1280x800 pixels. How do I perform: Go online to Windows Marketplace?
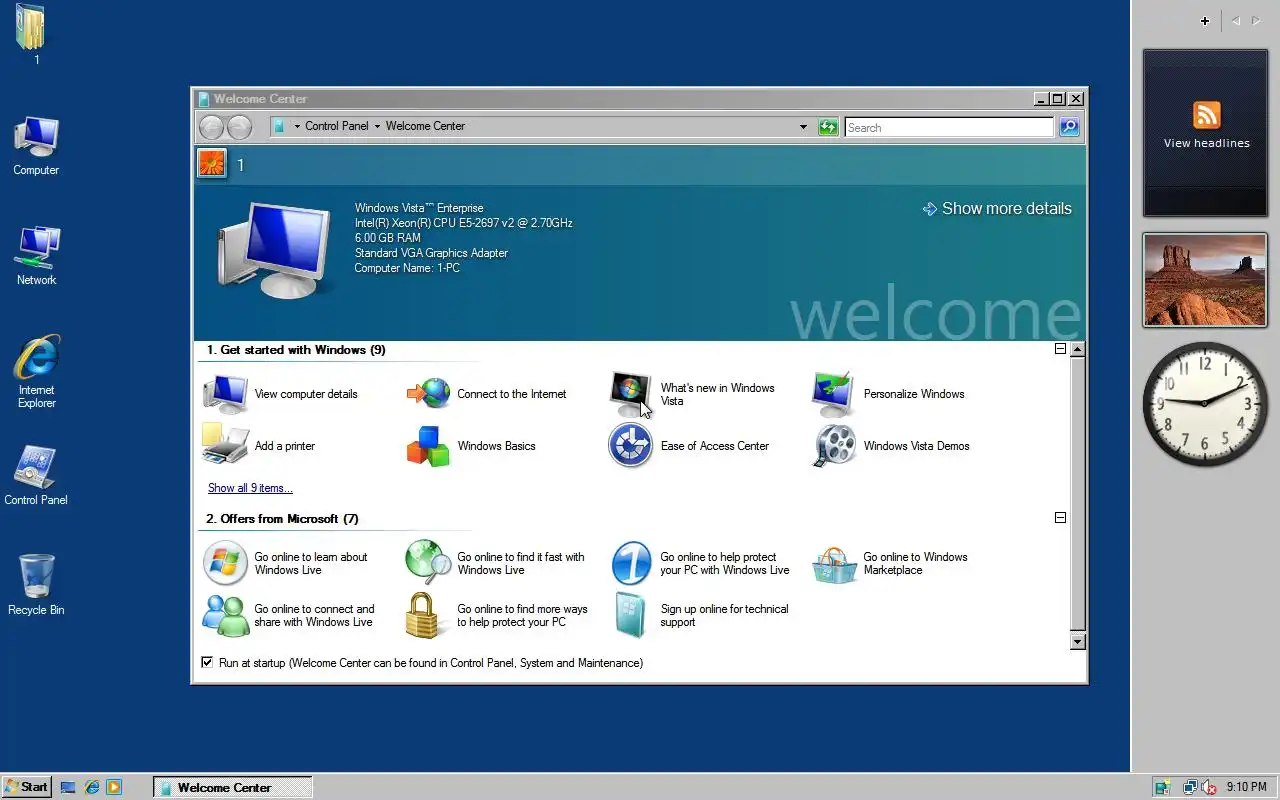(x=890, y=563)
